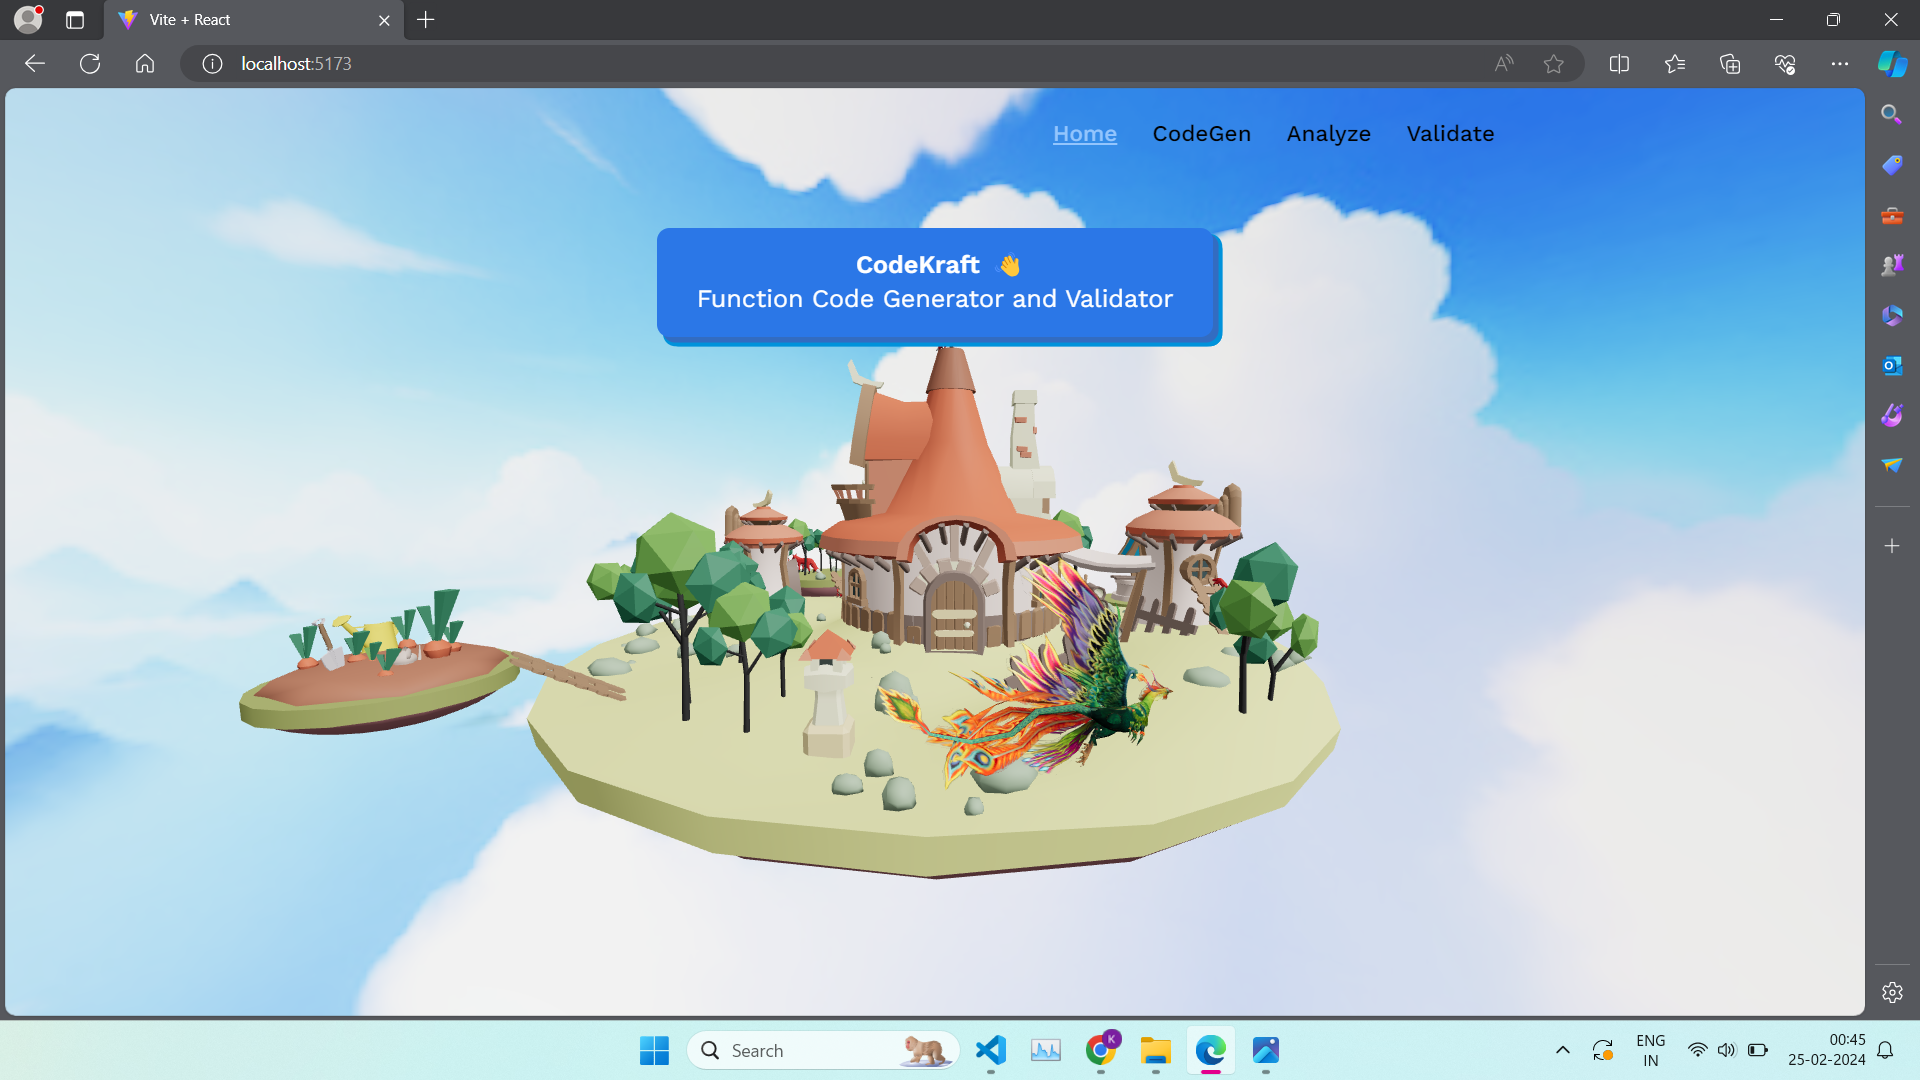Open Visual Studio Code from taskbar
The height and width of the screenshot is (1080, 1920).
point(990,1050)
